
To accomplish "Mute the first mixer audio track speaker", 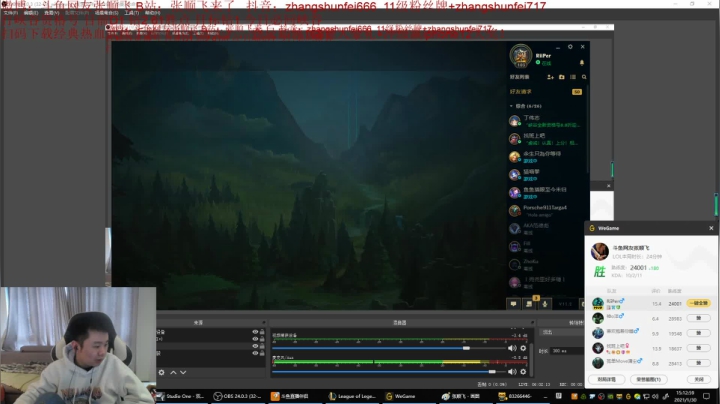I will (512, 348).
